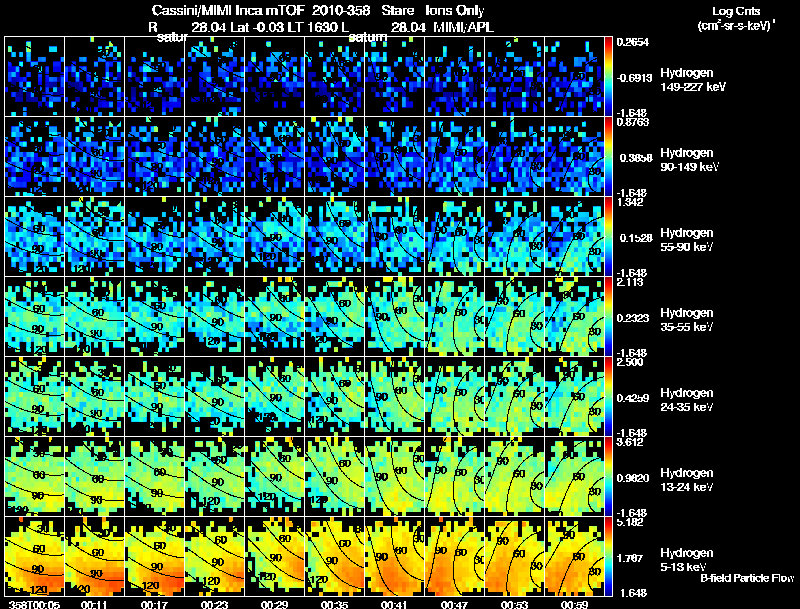
Task: Click the colorbar value '-0.6913'
Action: coord(634,78)
